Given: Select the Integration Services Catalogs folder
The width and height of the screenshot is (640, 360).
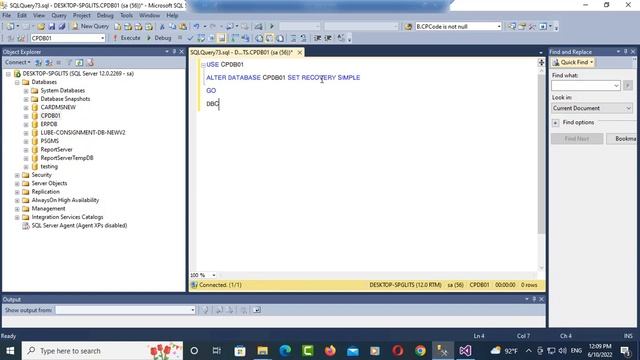Looking at the screenshot, I should [x=67, y=217].
